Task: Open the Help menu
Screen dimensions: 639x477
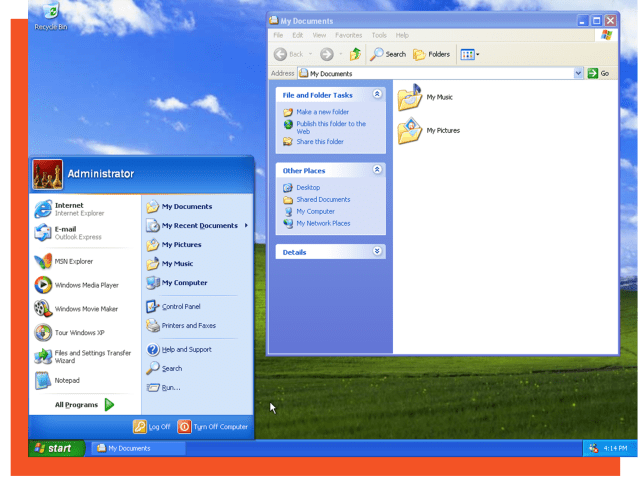Action: click(x=402, y=35)
